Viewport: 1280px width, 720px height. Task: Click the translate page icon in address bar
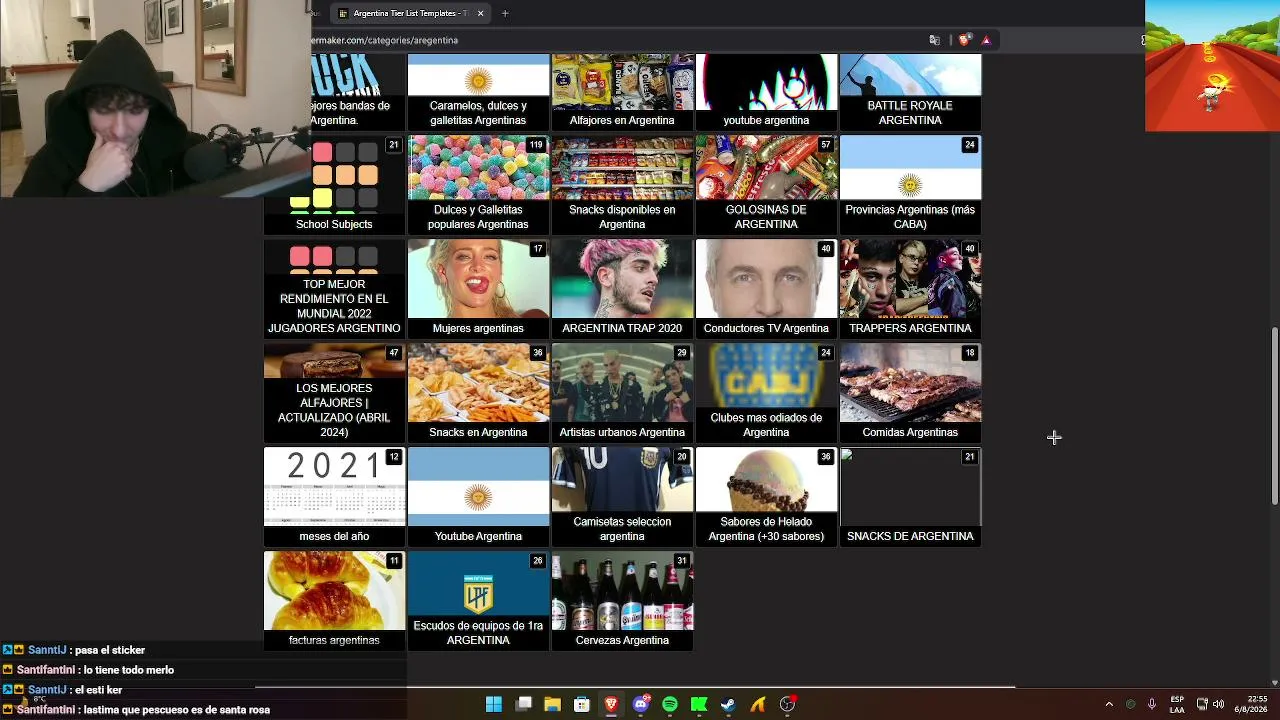tap(935, 40)
